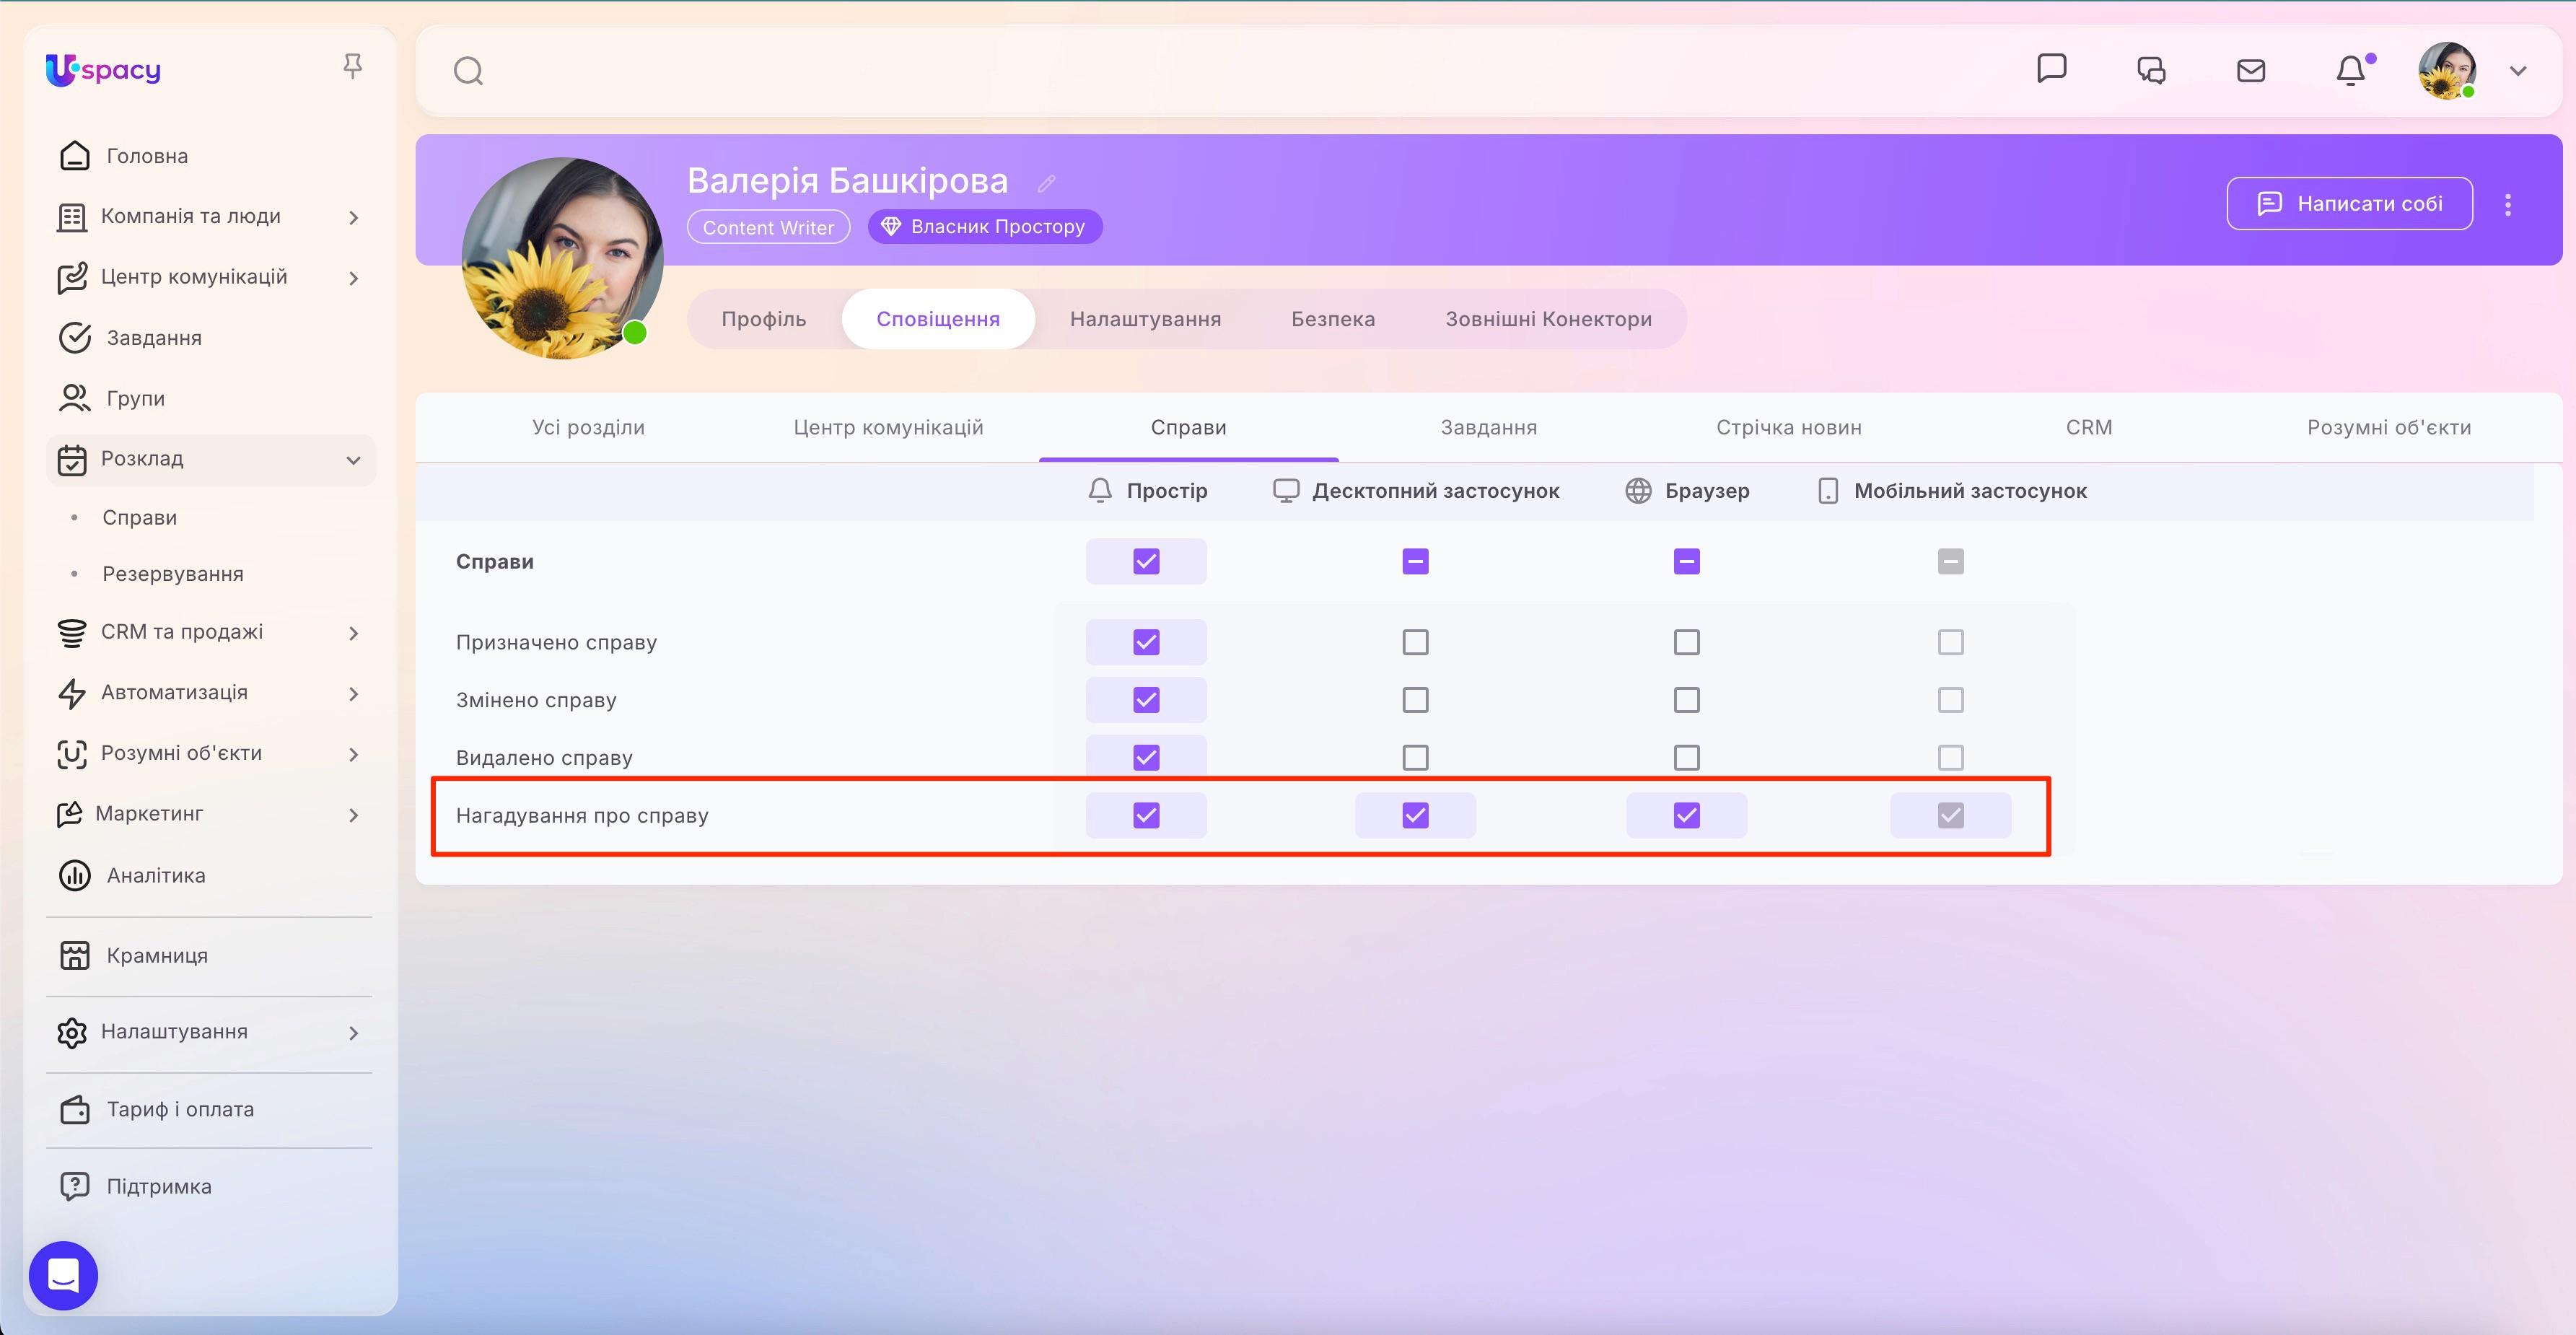Open the Резервування sidebar sub-item
2576x1335 pixels.
click(x=173, y=574)
